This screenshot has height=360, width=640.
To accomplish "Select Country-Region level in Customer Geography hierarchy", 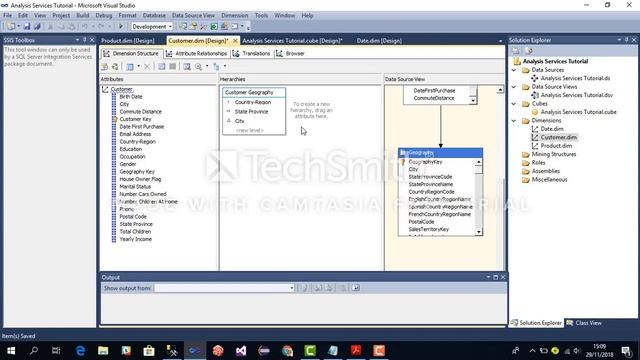I will [x=253, y=102].
